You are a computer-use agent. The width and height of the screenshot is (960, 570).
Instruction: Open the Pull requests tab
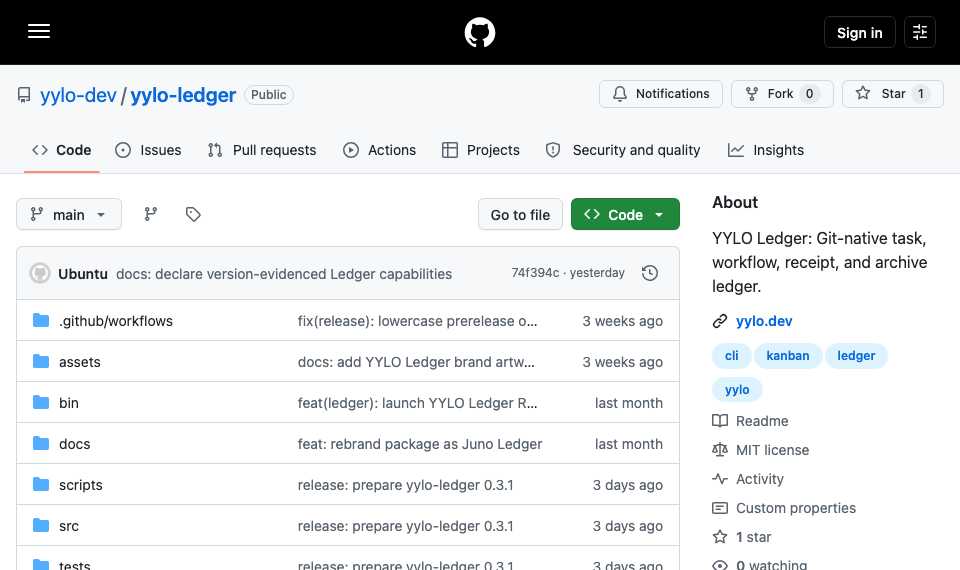point(262,150)
